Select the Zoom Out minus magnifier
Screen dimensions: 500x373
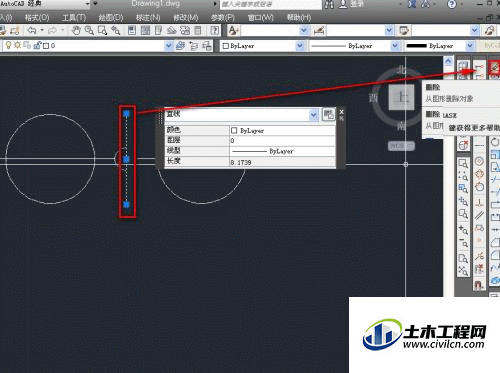coord(463,242)
